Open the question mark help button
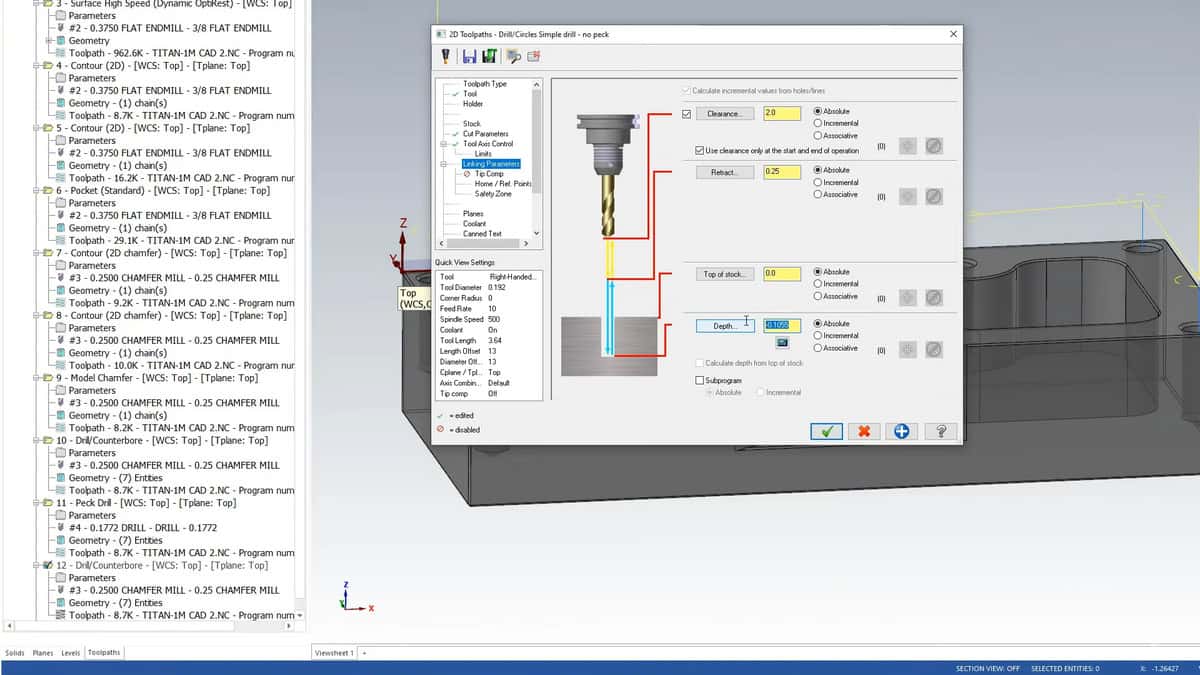The image size is (1200, 675). coord(940,431)
